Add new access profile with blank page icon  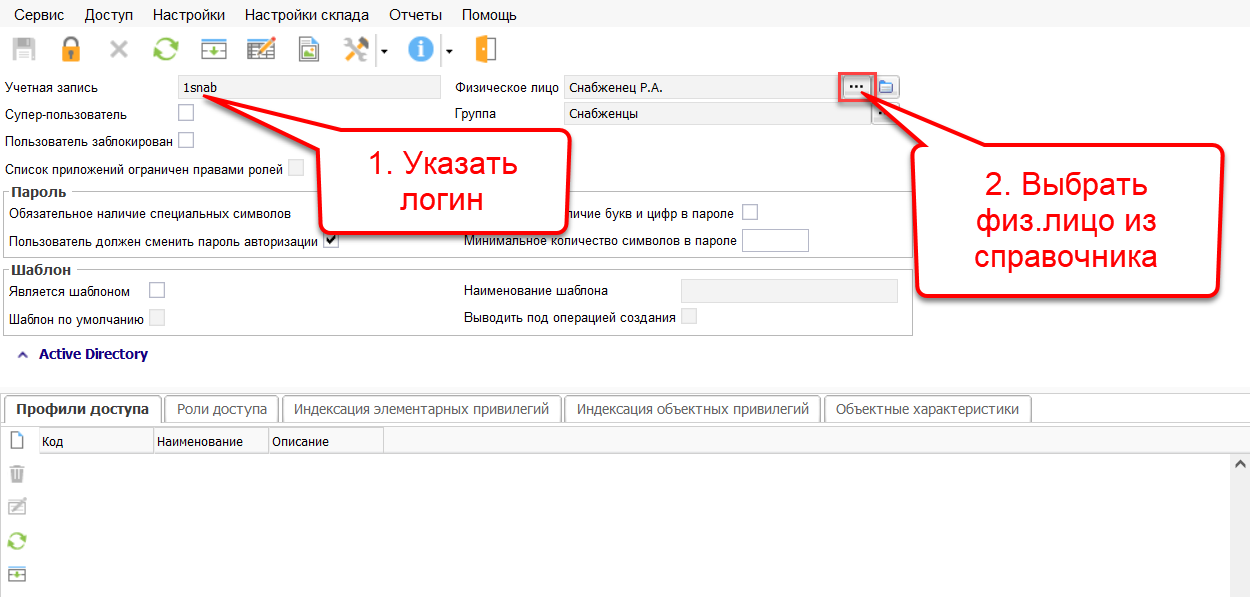(x=17, y=440)
